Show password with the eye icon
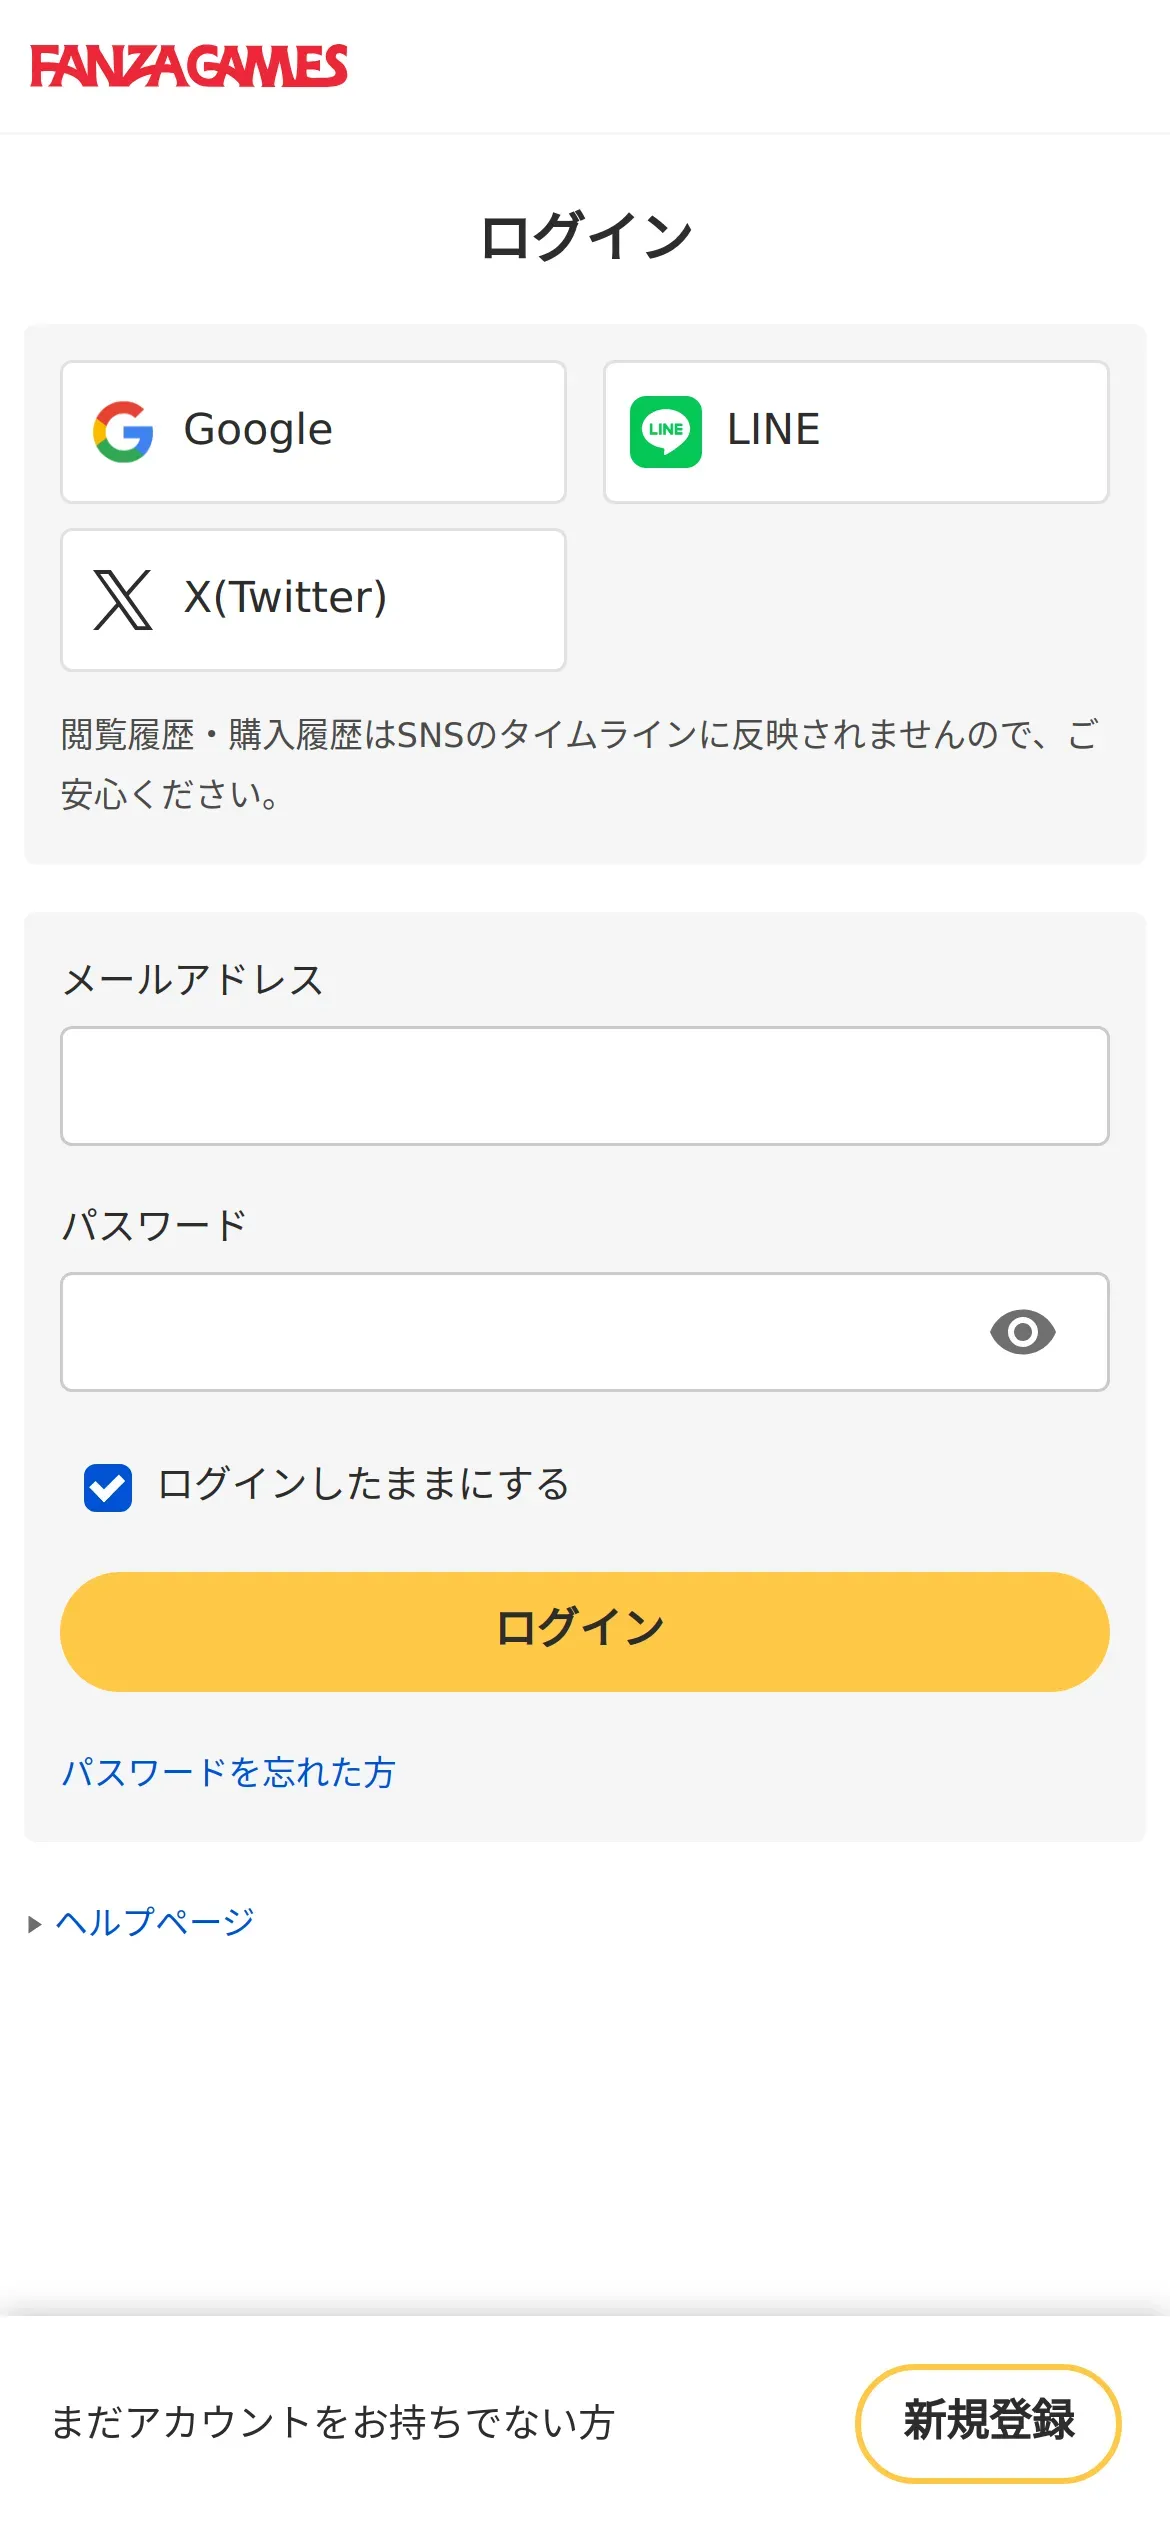The height and width of the screenshot is (2532, 1170). click(1022, 1332)
